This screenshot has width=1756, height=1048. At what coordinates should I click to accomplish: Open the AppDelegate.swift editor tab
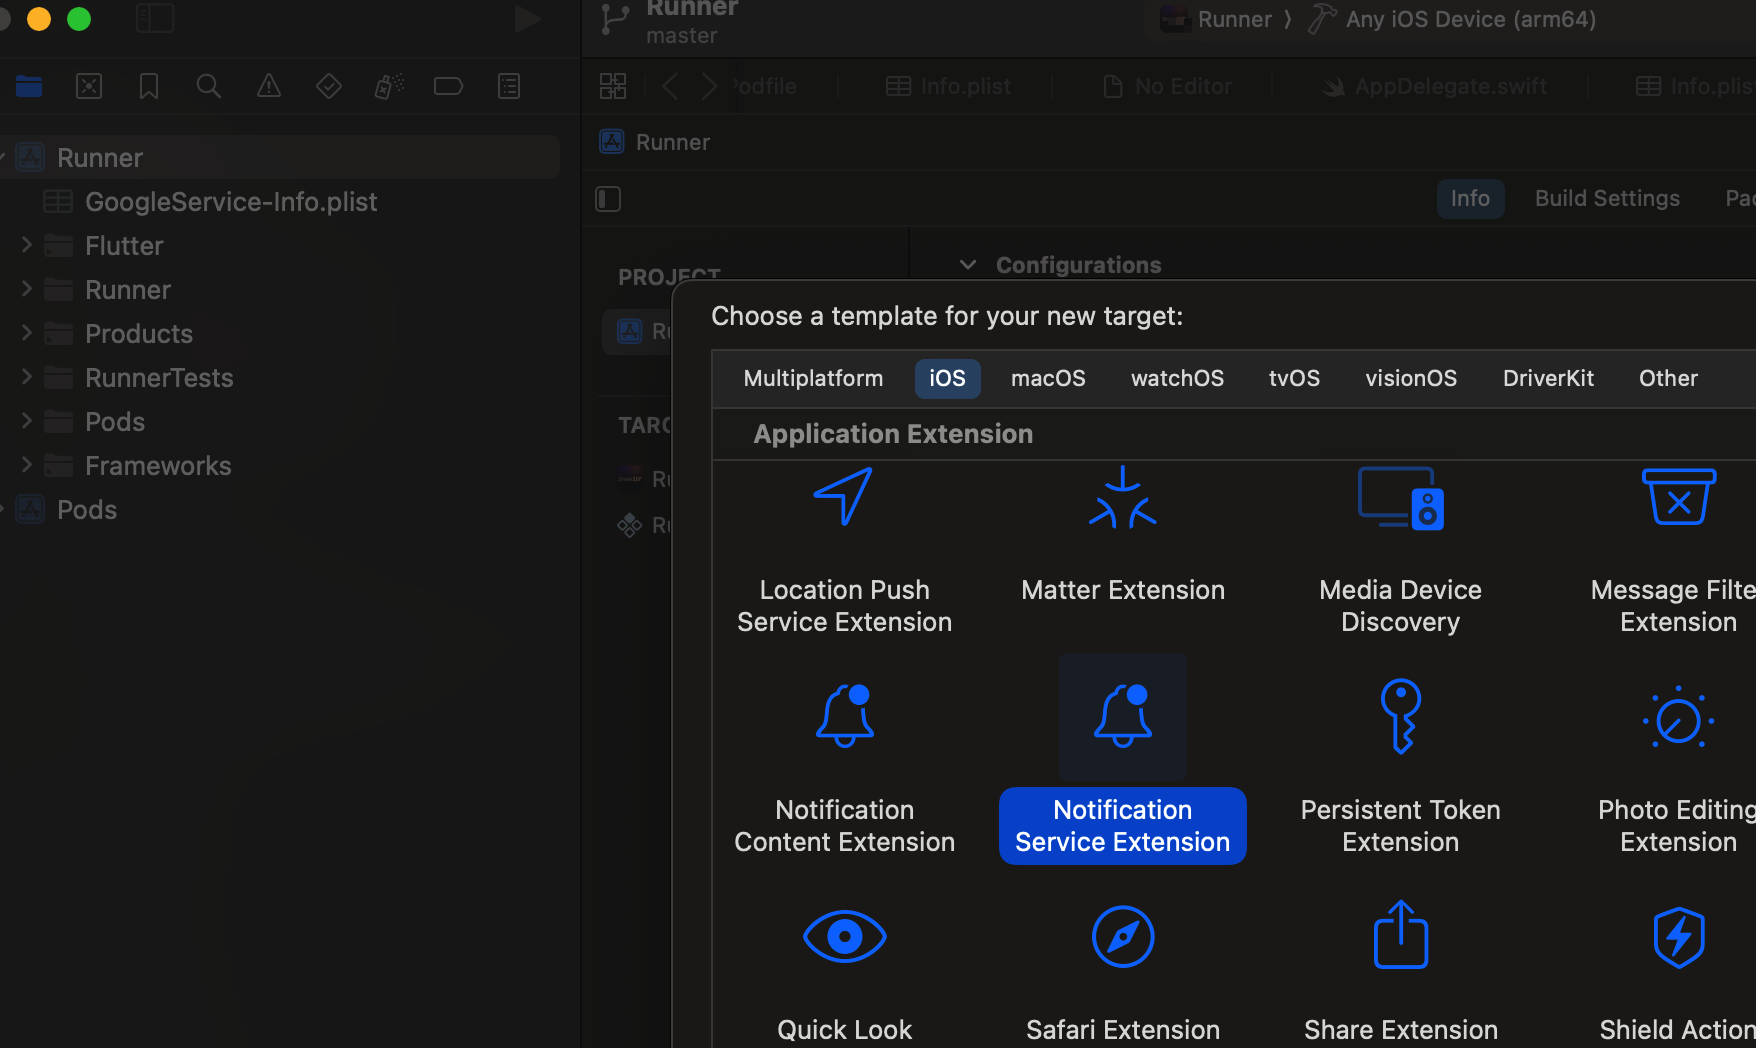1433,87
